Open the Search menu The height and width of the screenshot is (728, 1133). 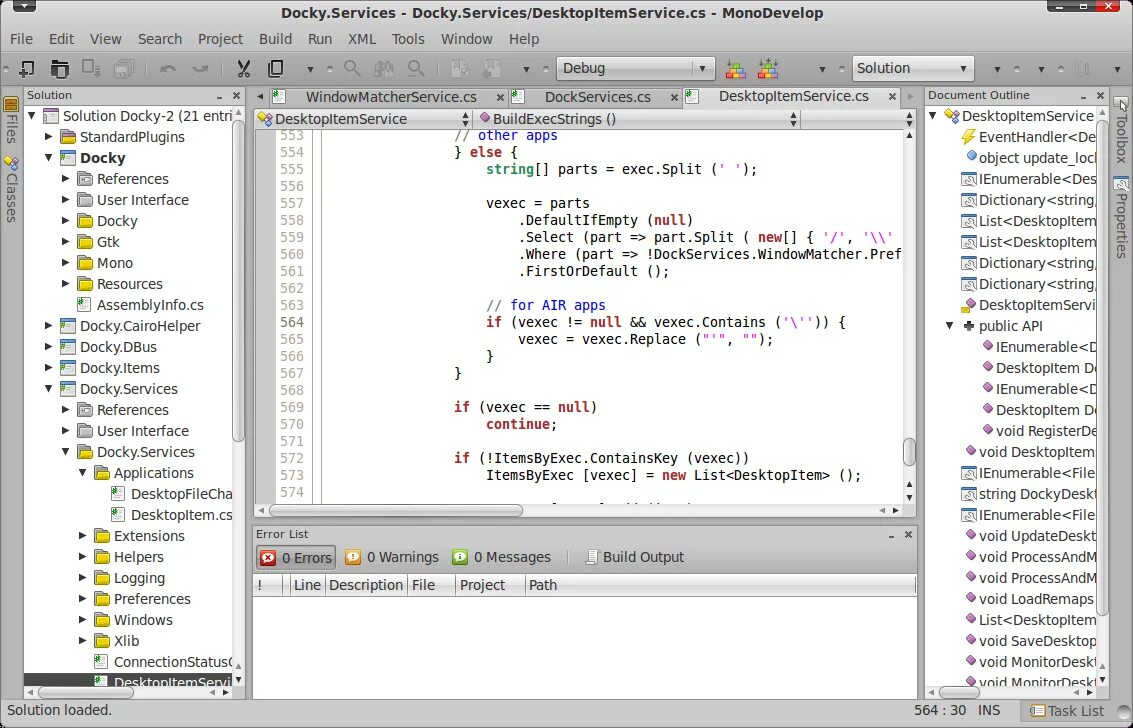click(160, 39)
